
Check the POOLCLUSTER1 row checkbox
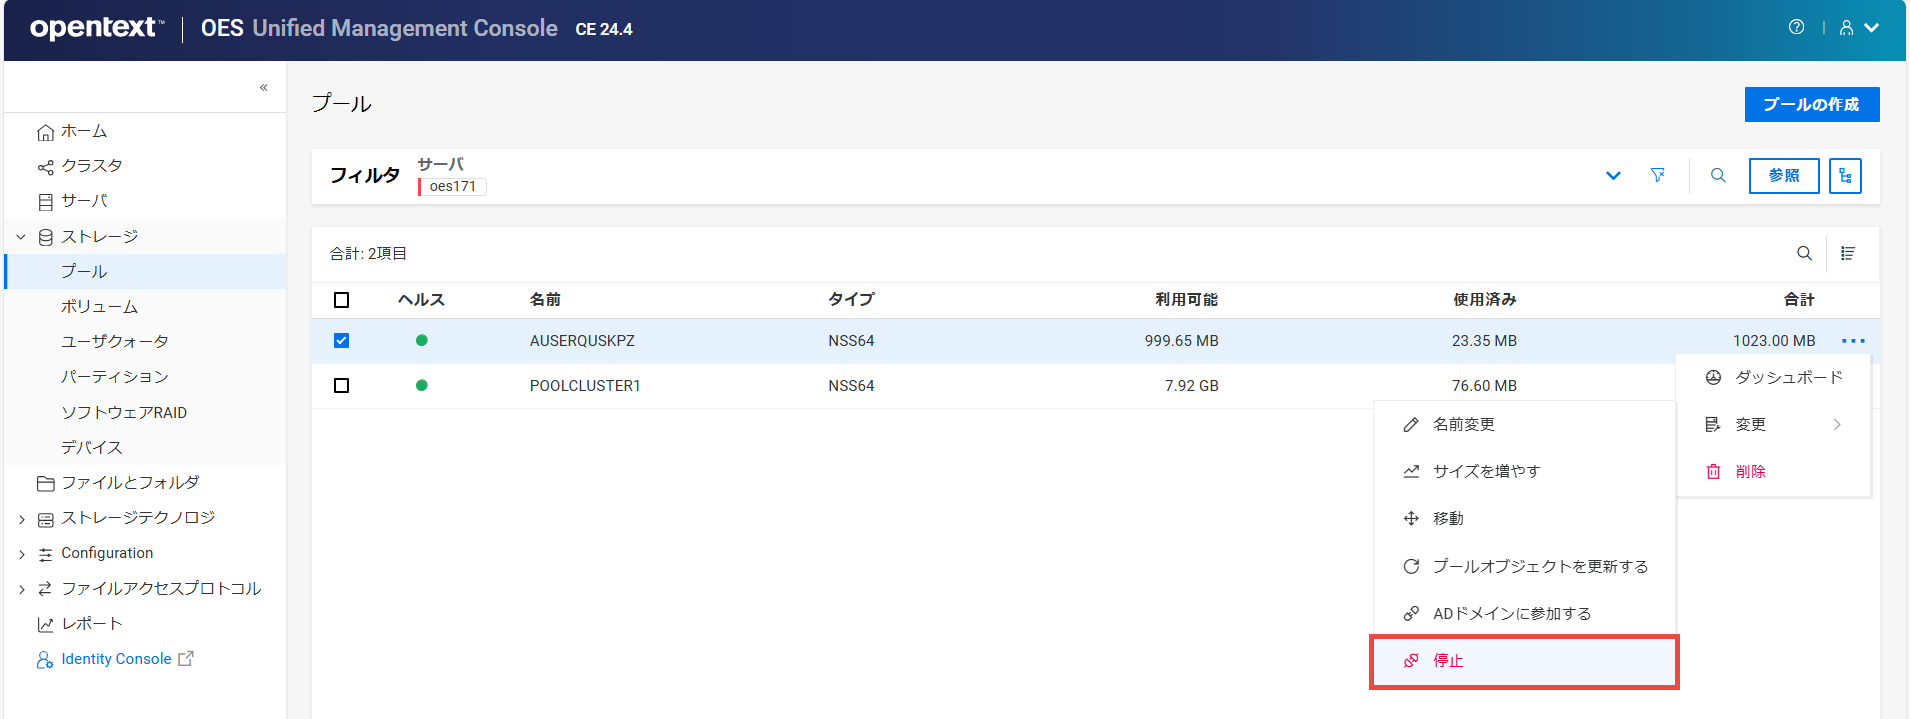[x=342, y=386]
